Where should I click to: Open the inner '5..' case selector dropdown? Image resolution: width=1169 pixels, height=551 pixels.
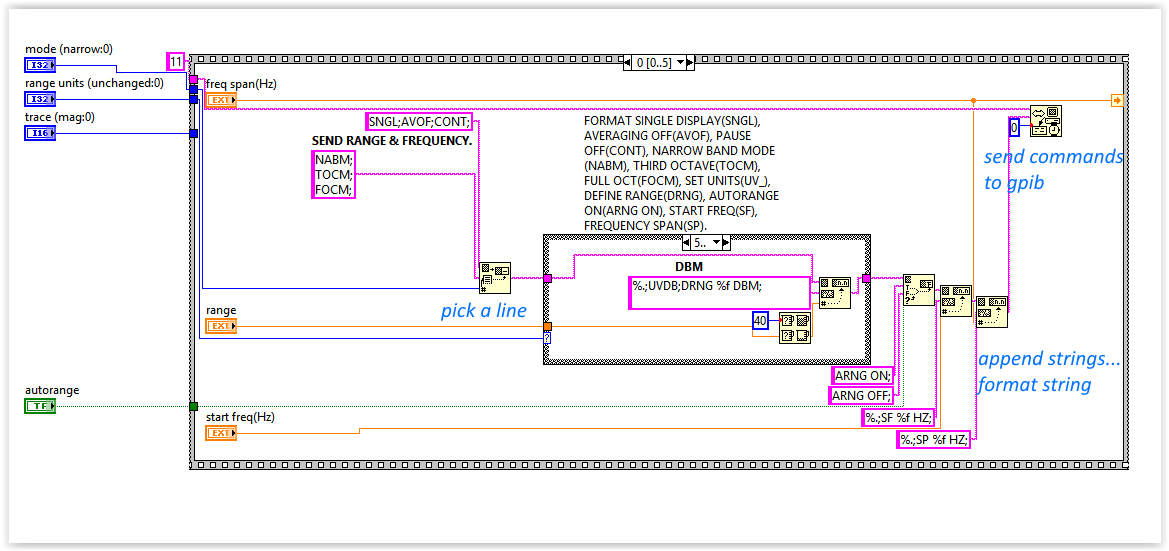(716, 242)
